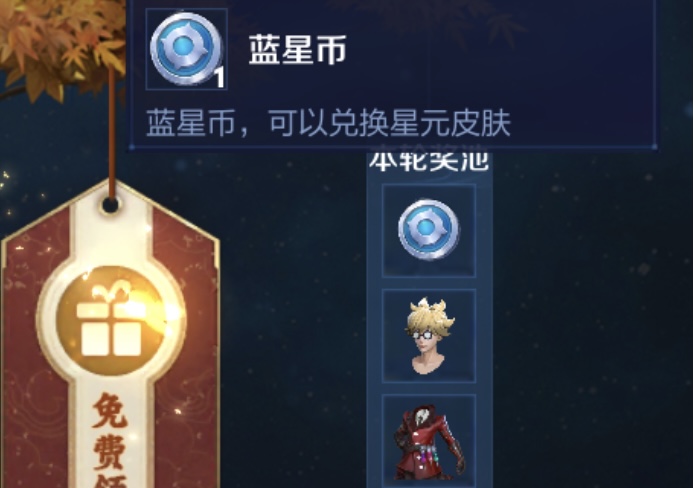
Task: Click the blue star coin icon in tooltip header
Action: tap(186, 49)
